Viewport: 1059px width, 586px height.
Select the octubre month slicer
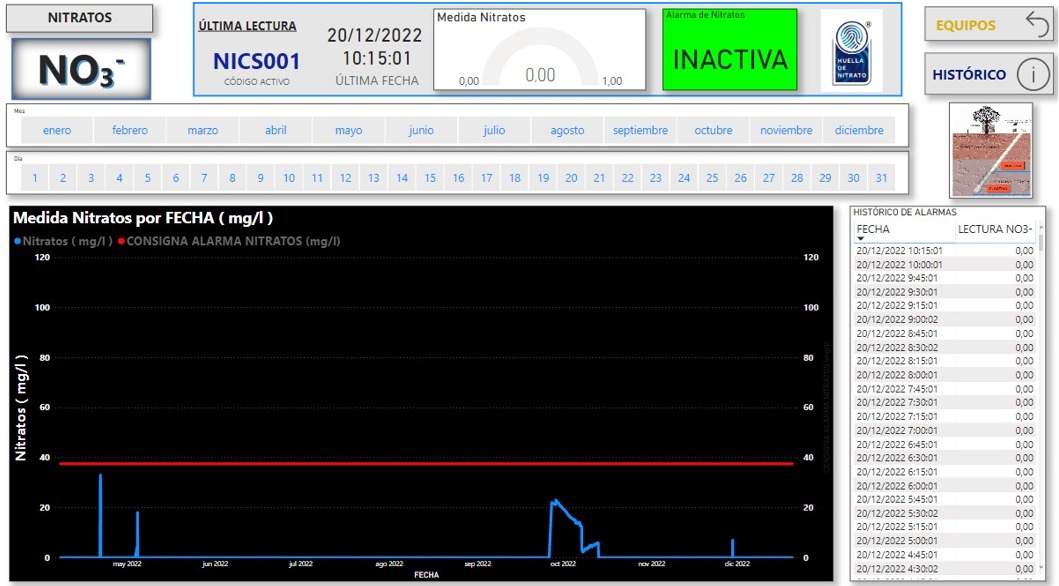pyautogui.click(x=713, y=130)
